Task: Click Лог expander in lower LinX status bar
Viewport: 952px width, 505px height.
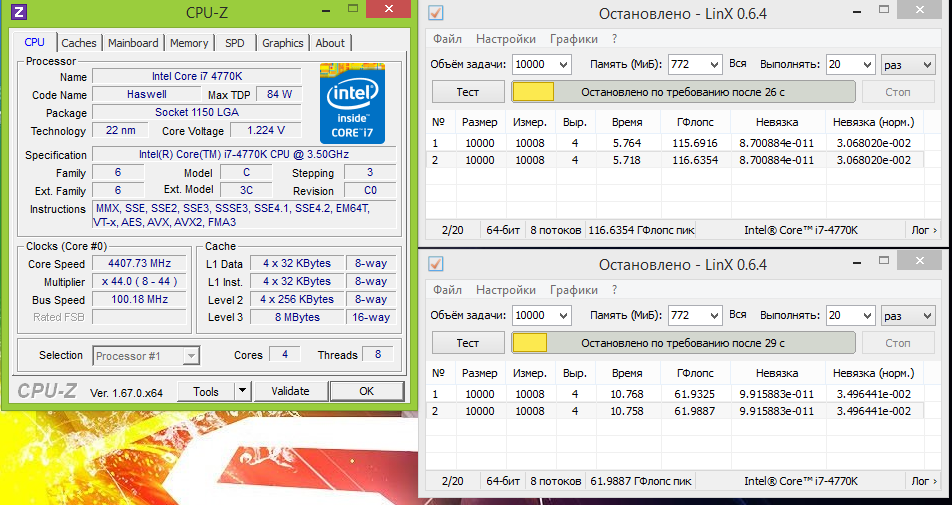Action: click(924, 481)
